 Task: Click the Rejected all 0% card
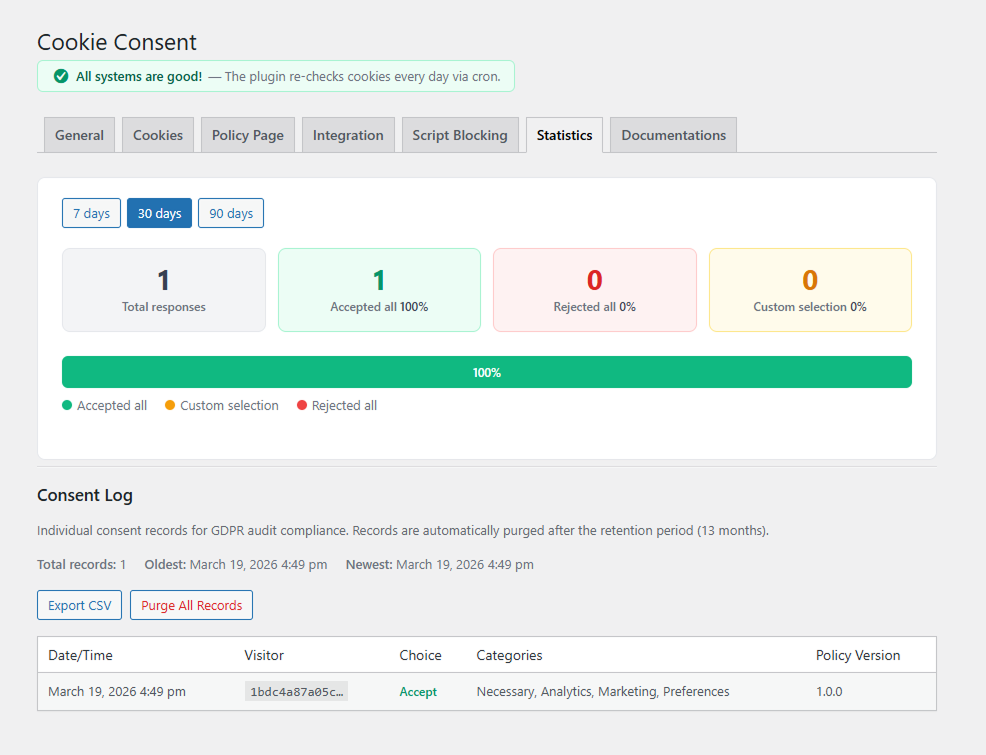594,290
